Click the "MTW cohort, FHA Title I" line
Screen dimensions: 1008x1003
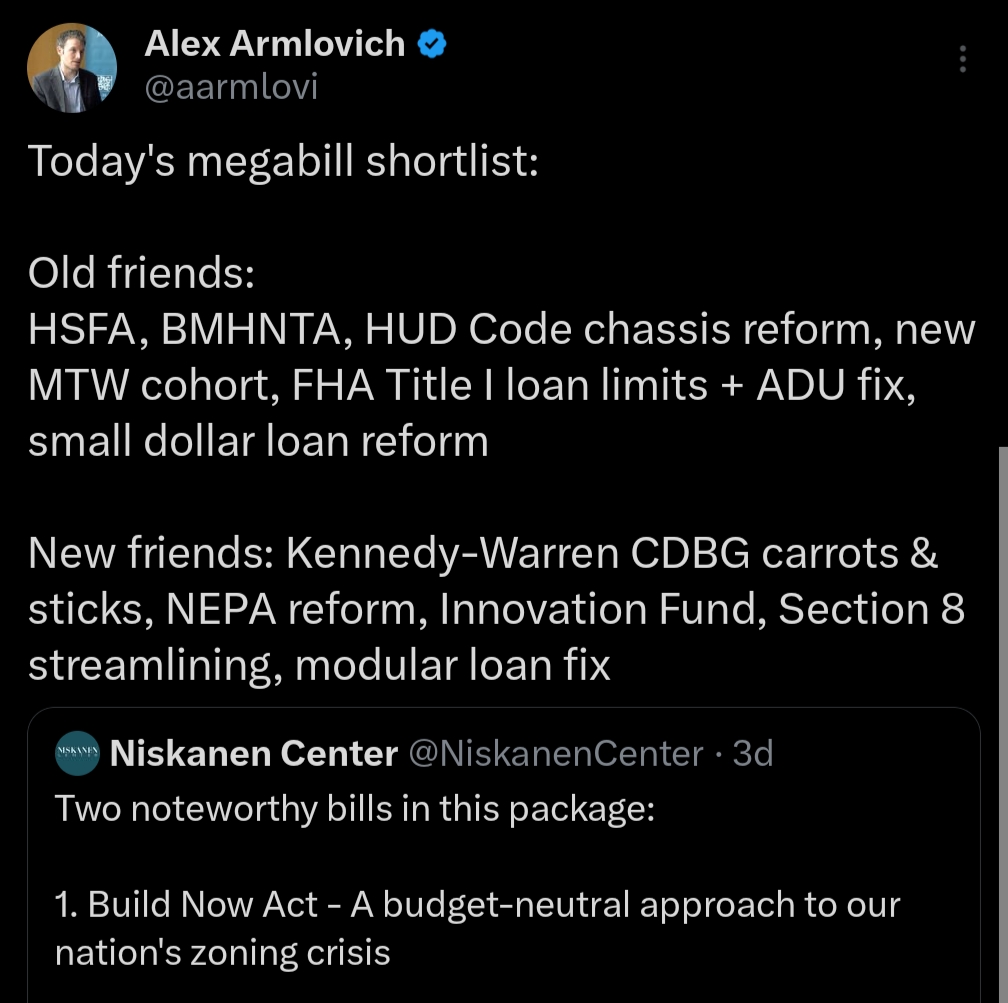(x=470, y=385)
